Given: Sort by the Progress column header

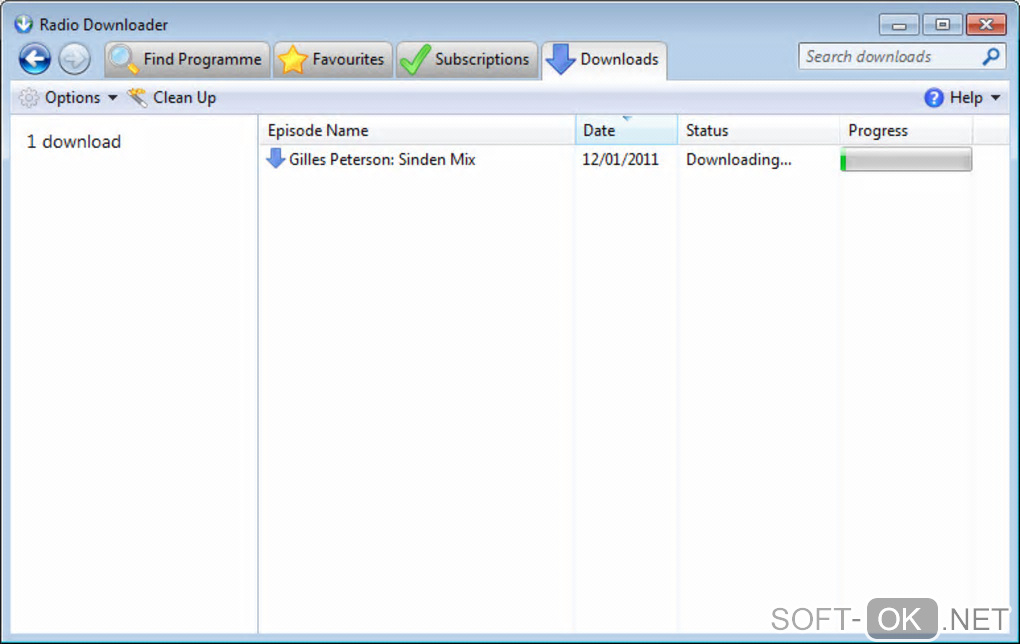Looking at the screenshot, I should coord(906,130).
